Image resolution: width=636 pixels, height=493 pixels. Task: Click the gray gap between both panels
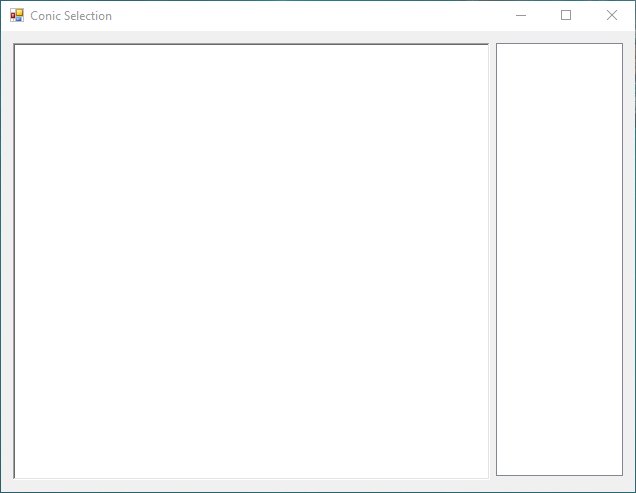pyautogui.click(x=492, y=260)
